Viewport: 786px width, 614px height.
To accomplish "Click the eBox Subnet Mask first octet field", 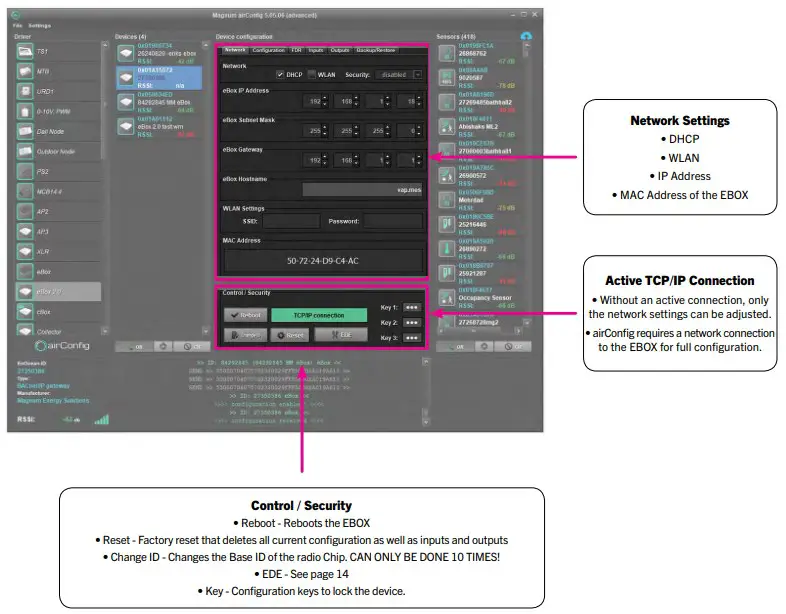I will (x=315, y=131).
